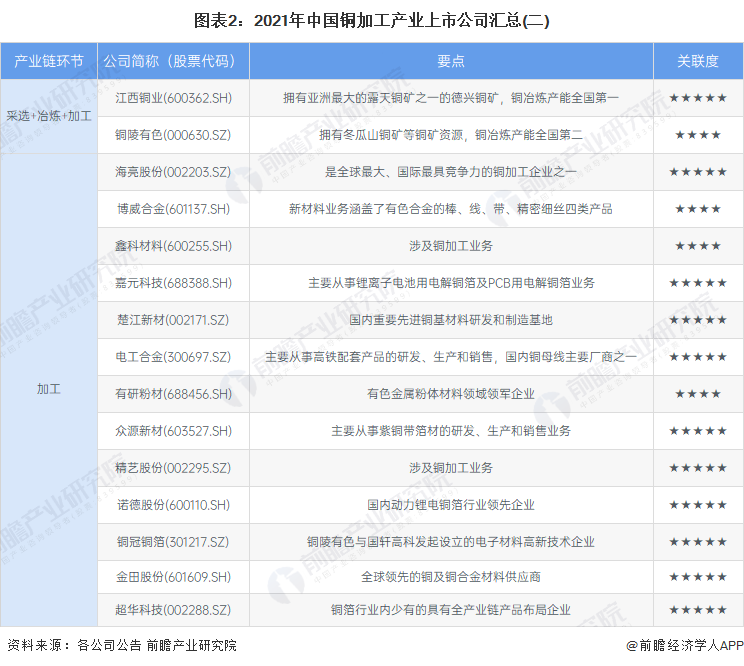
Task: Click 涉及铜加工业务 in the 鑫科材料 row
Action: (x=451, y=246)
